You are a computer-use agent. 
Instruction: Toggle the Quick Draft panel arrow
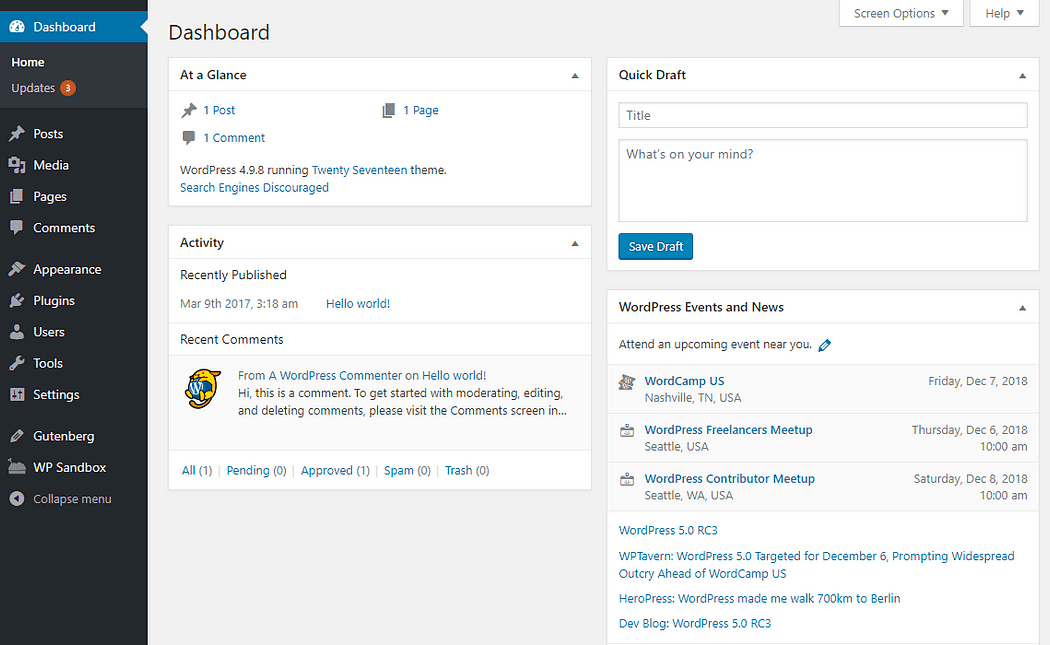(x=1022, y=76)
